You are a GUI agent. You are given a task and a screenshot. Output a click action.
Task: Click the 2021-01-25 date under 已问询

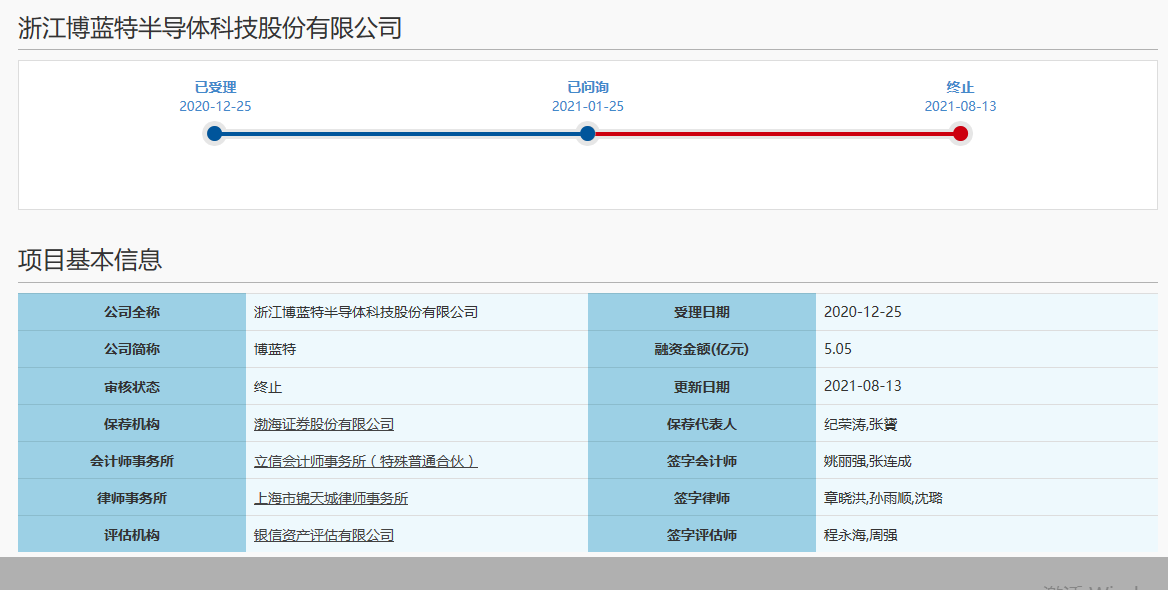point(588,107)
